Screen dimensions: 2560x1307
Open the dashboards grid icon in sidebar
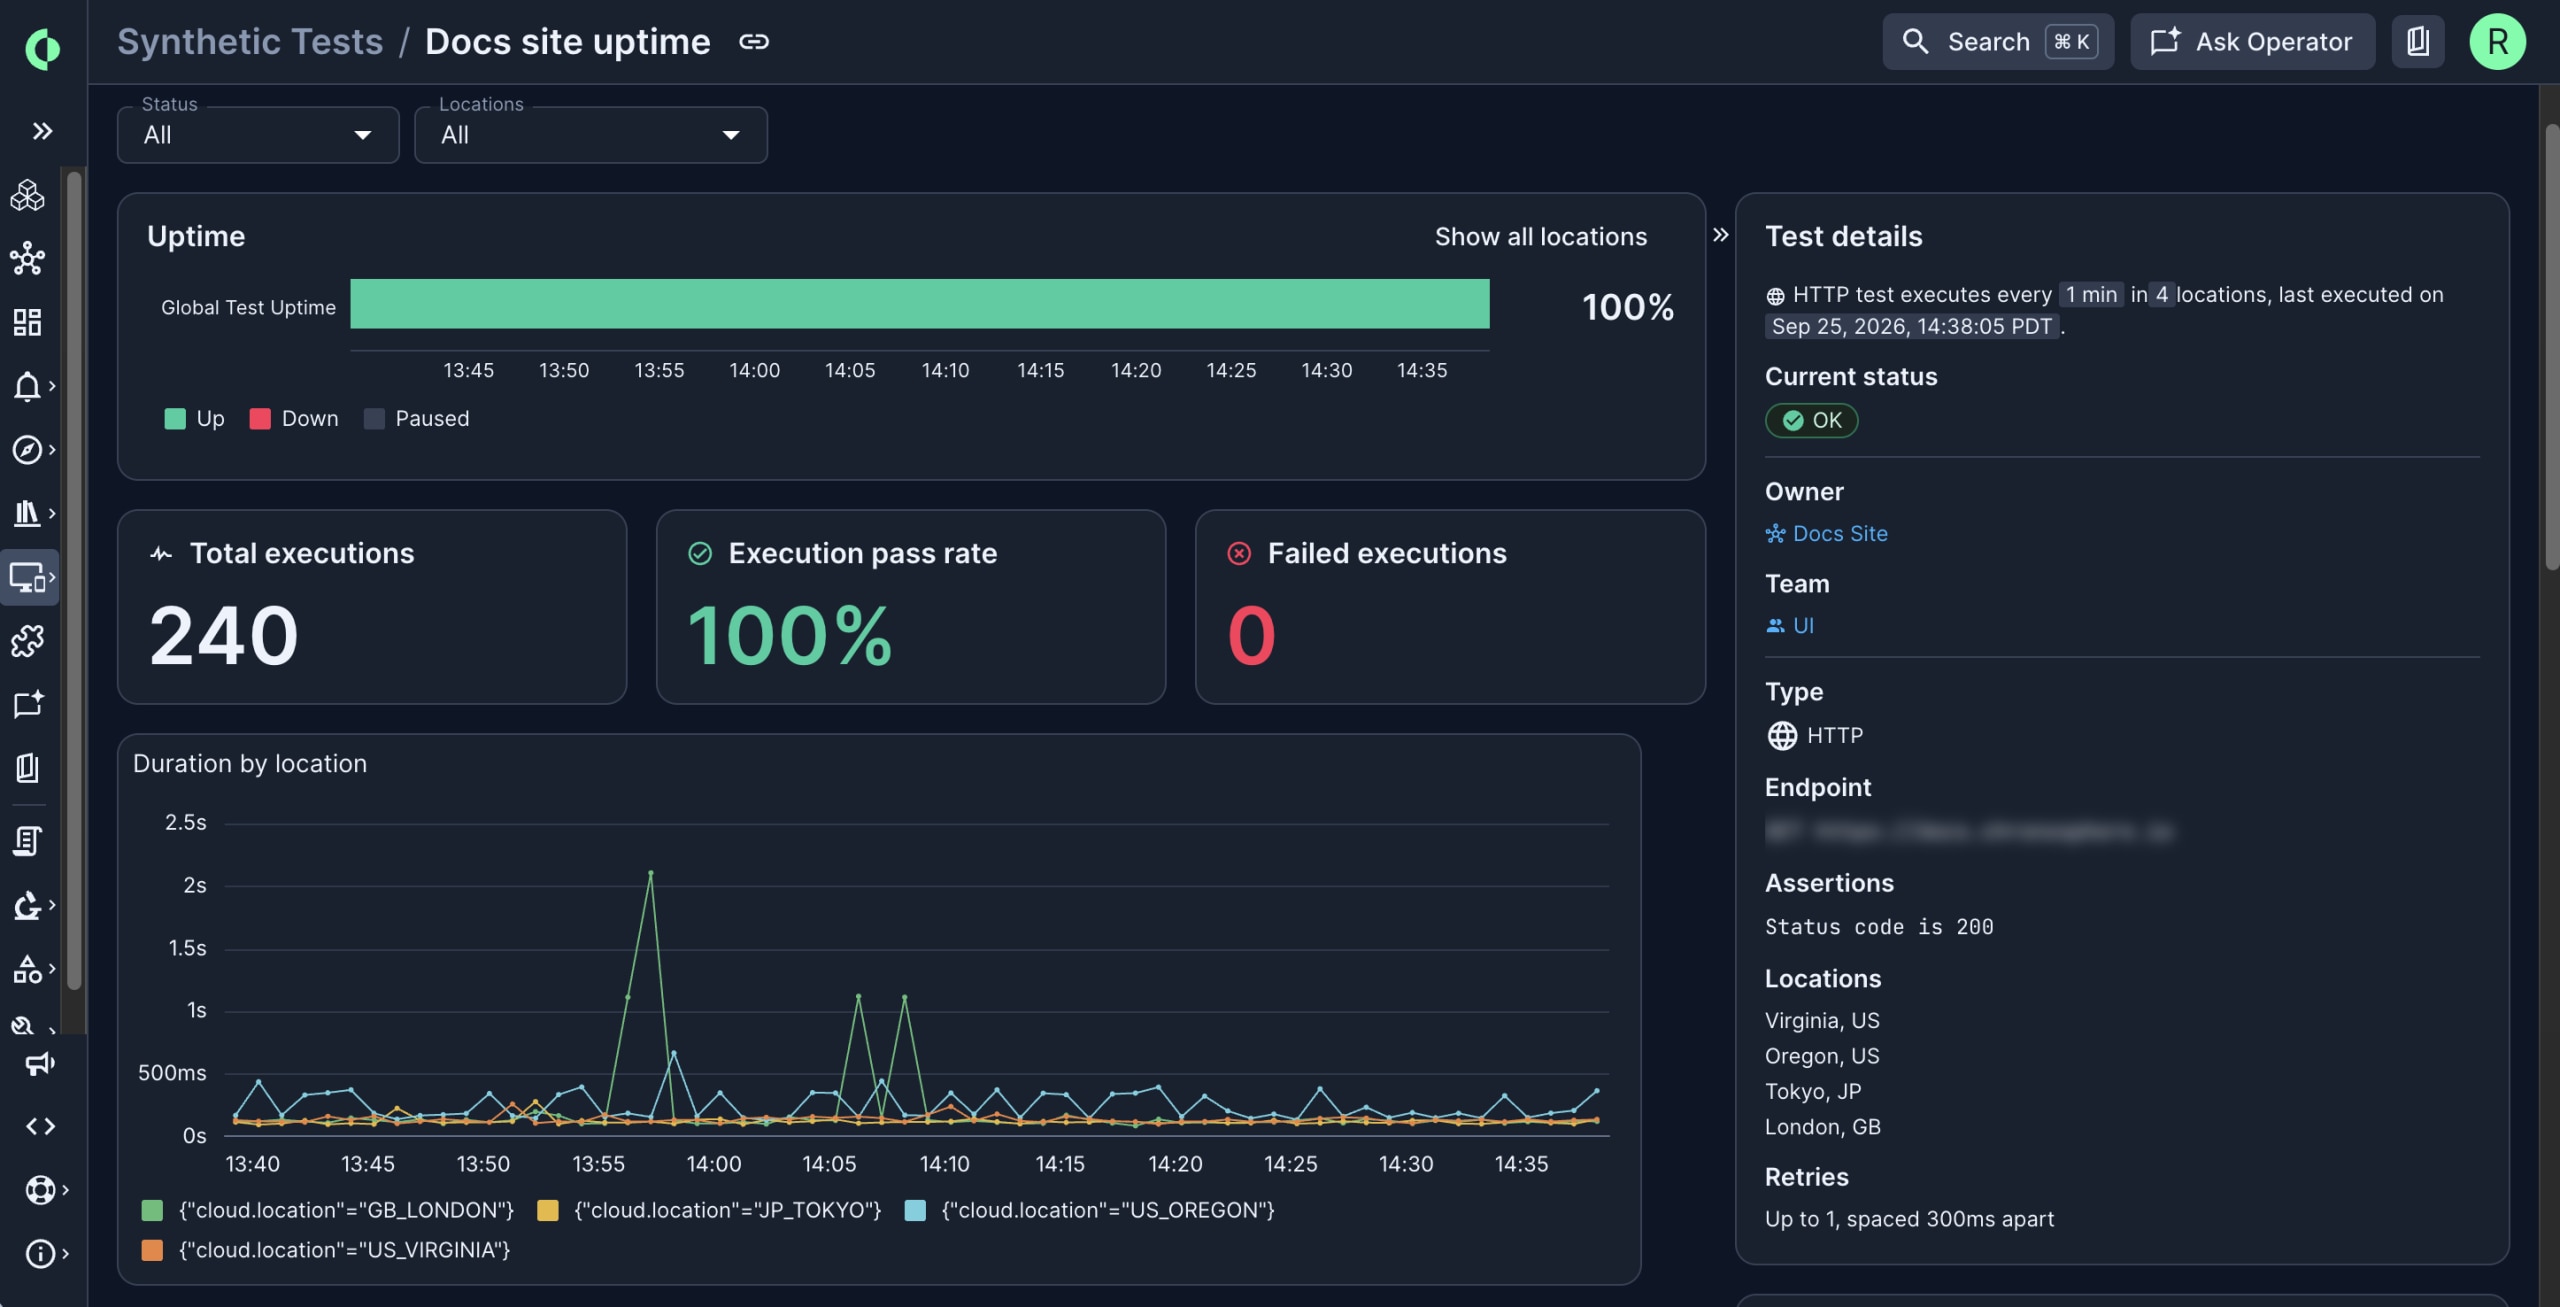pos(28,322)
